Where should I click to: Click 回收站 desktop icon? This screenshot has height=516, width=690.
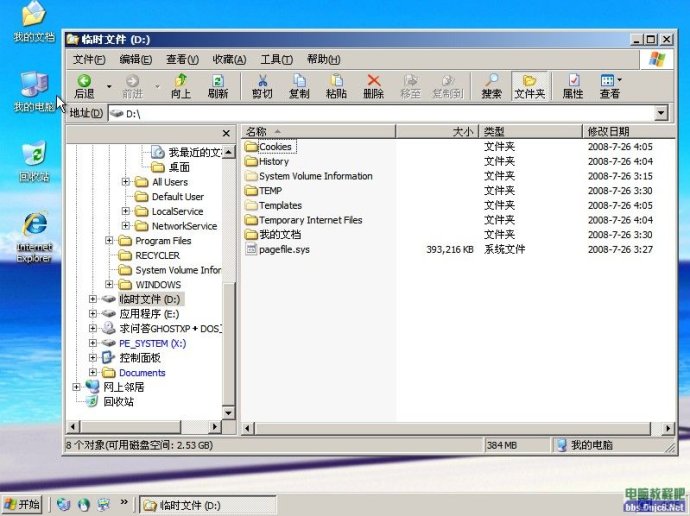[x=34, y=161]
